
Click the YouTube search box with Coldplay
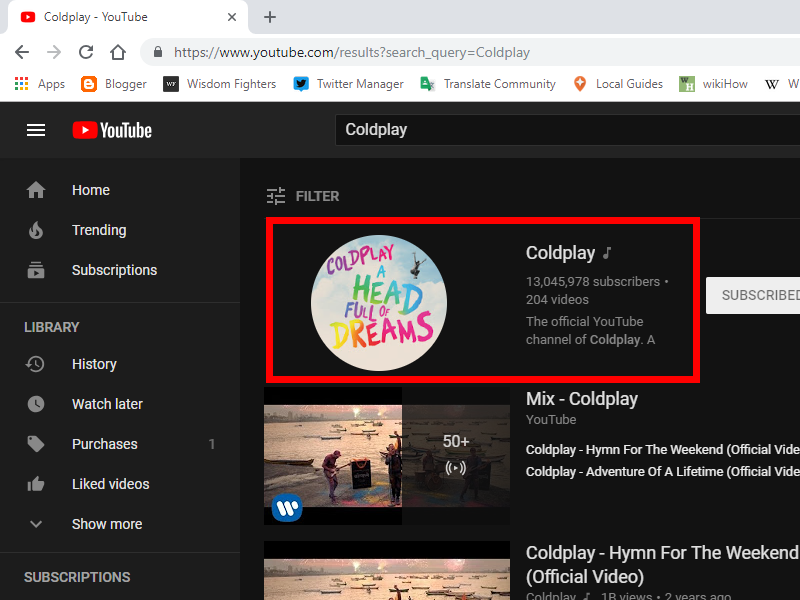click(x=567, y=130)
